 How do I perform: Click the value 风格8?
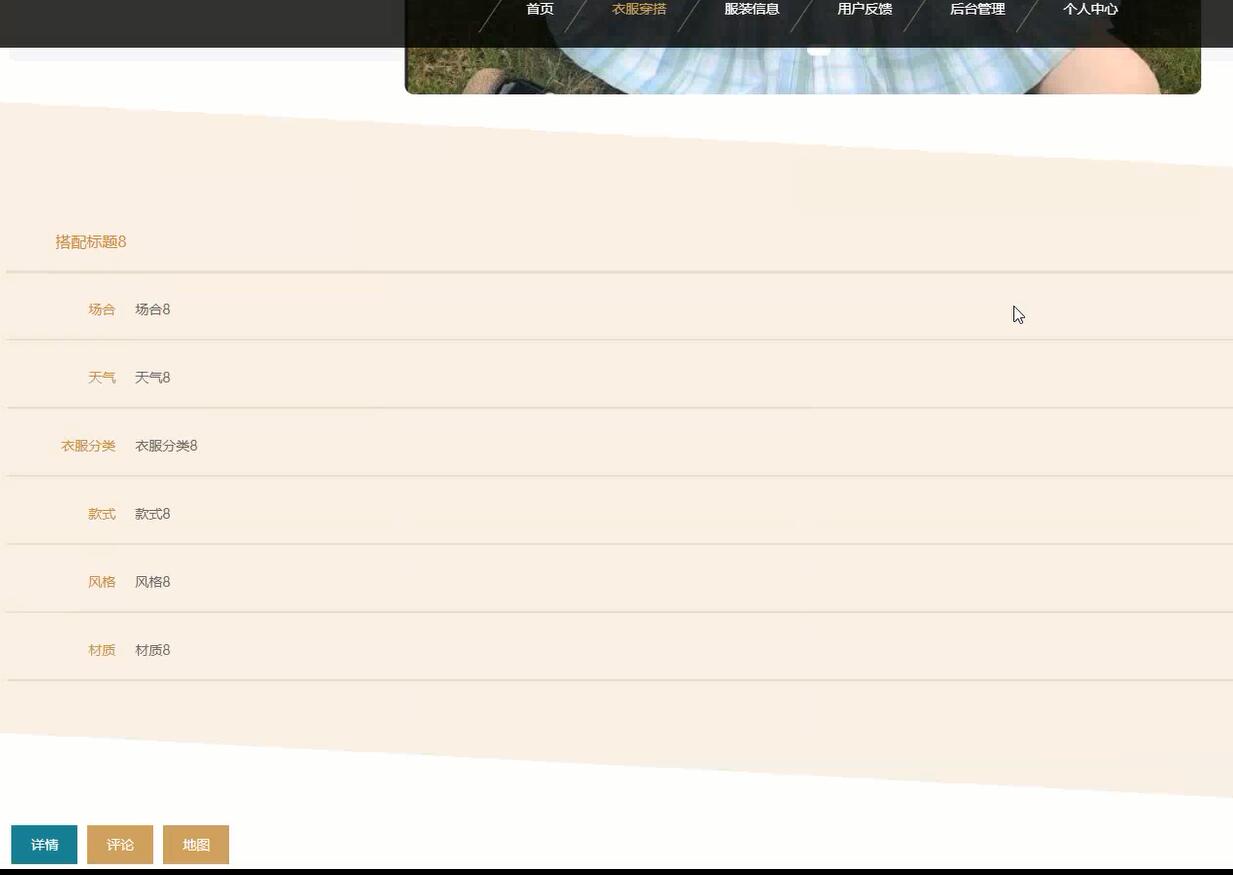pos(153,582)
